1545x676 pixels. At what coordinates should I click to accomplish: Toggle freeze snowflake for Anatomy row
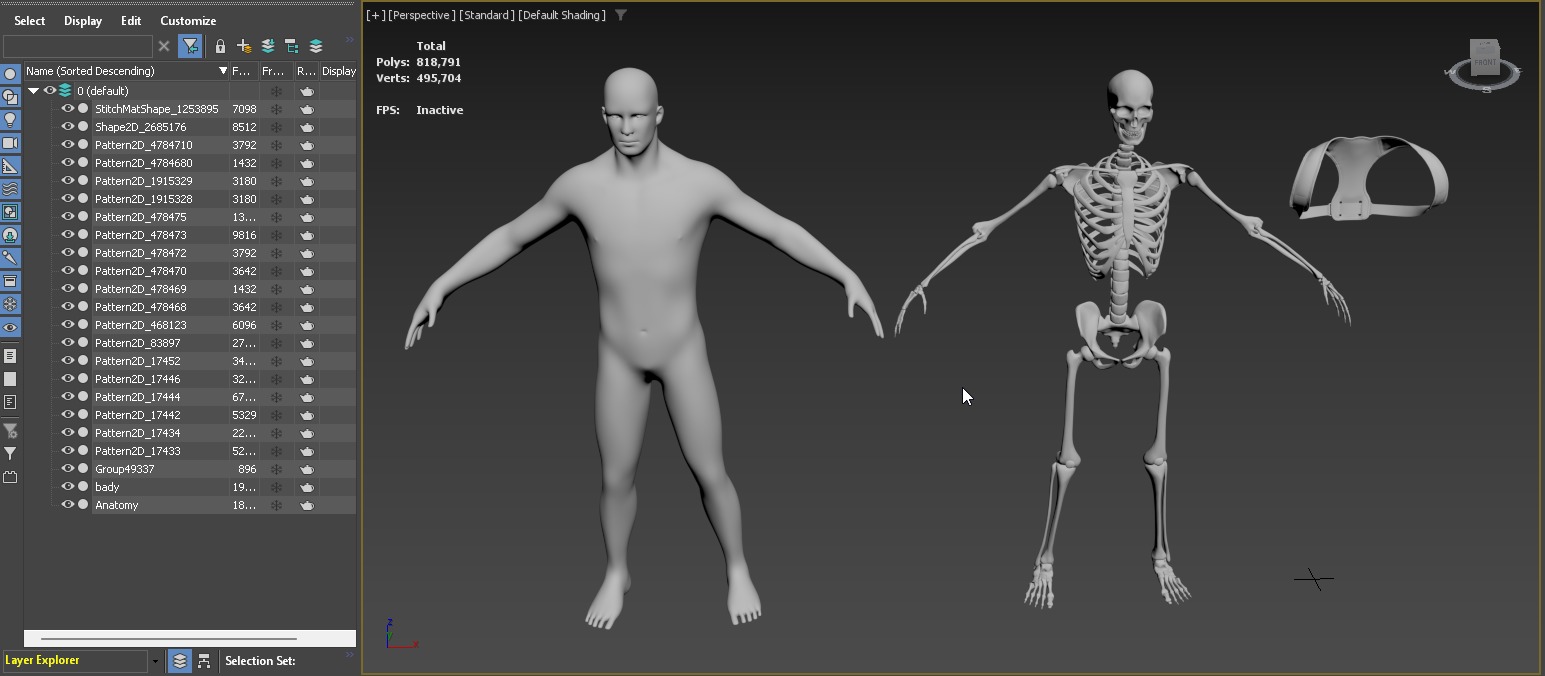point(276,505)
